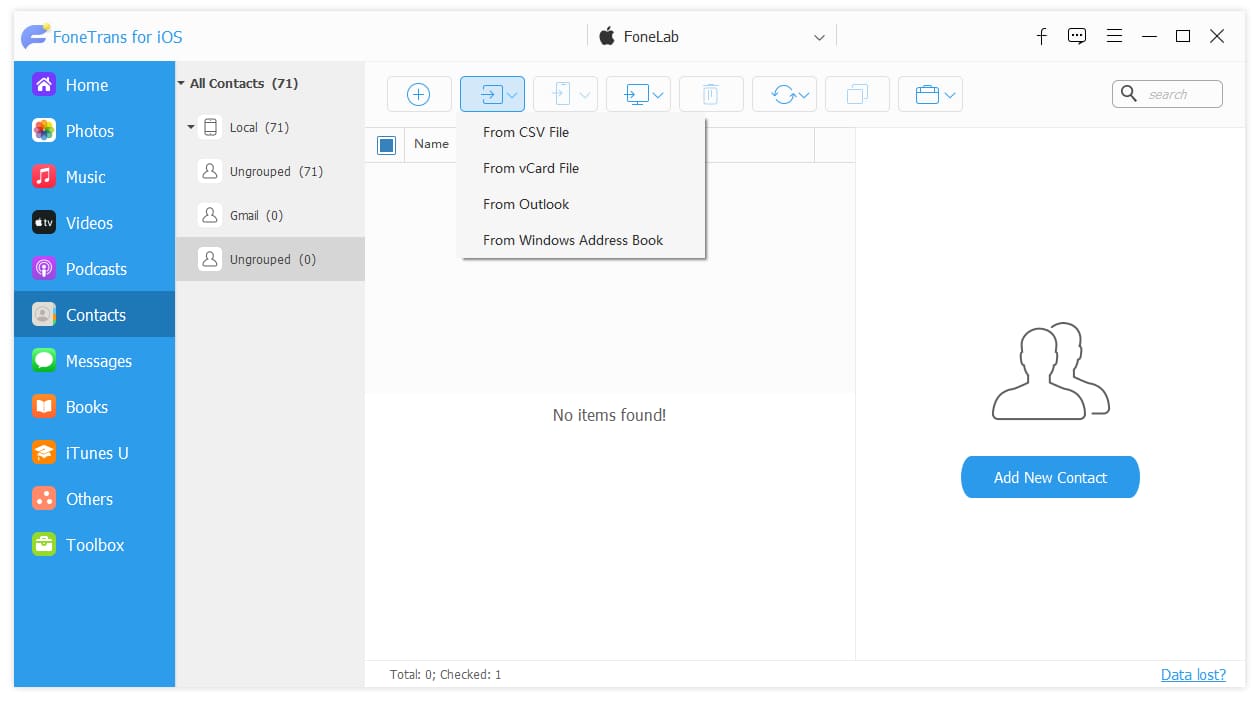This screenshot has height=702, width=1260.
Task: Click the search input field
Action: click(1167, 94)
